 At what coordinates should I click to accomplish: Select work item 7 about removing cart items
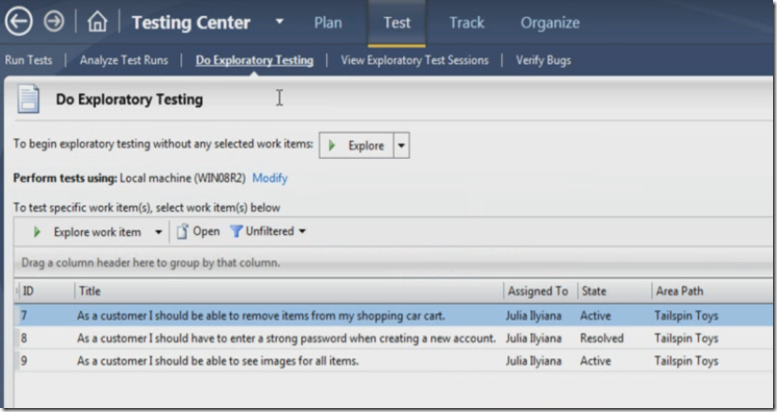(x=393, y=315)
